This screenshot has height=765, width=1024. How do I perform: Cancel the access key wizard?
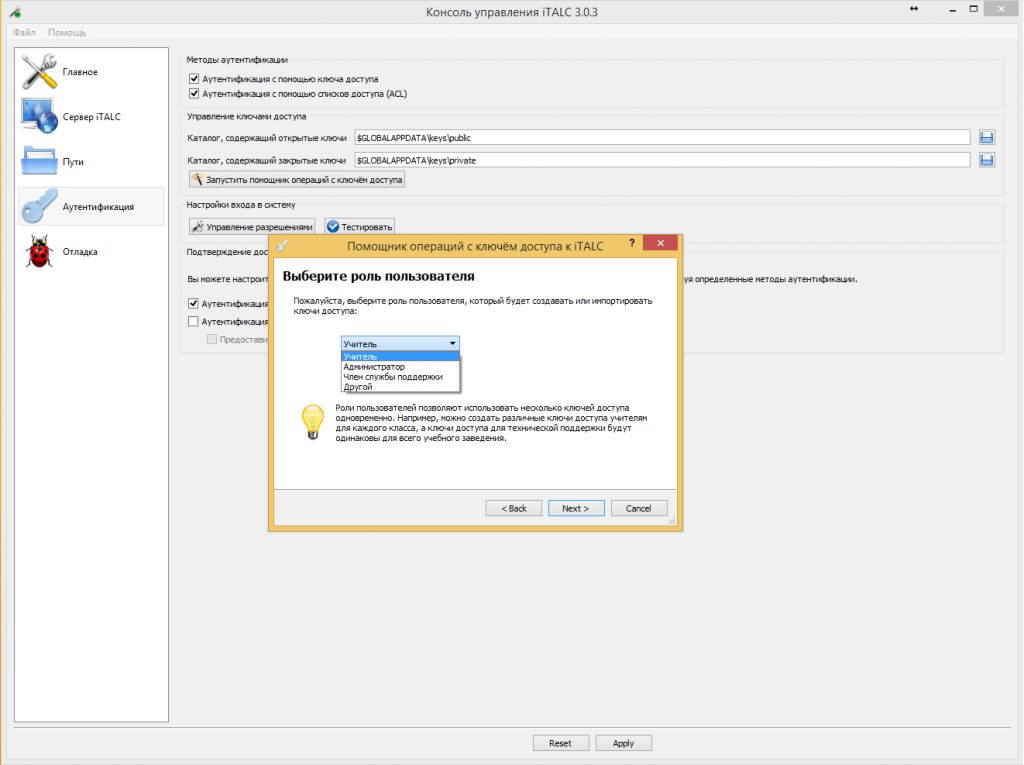pos(639,508)
